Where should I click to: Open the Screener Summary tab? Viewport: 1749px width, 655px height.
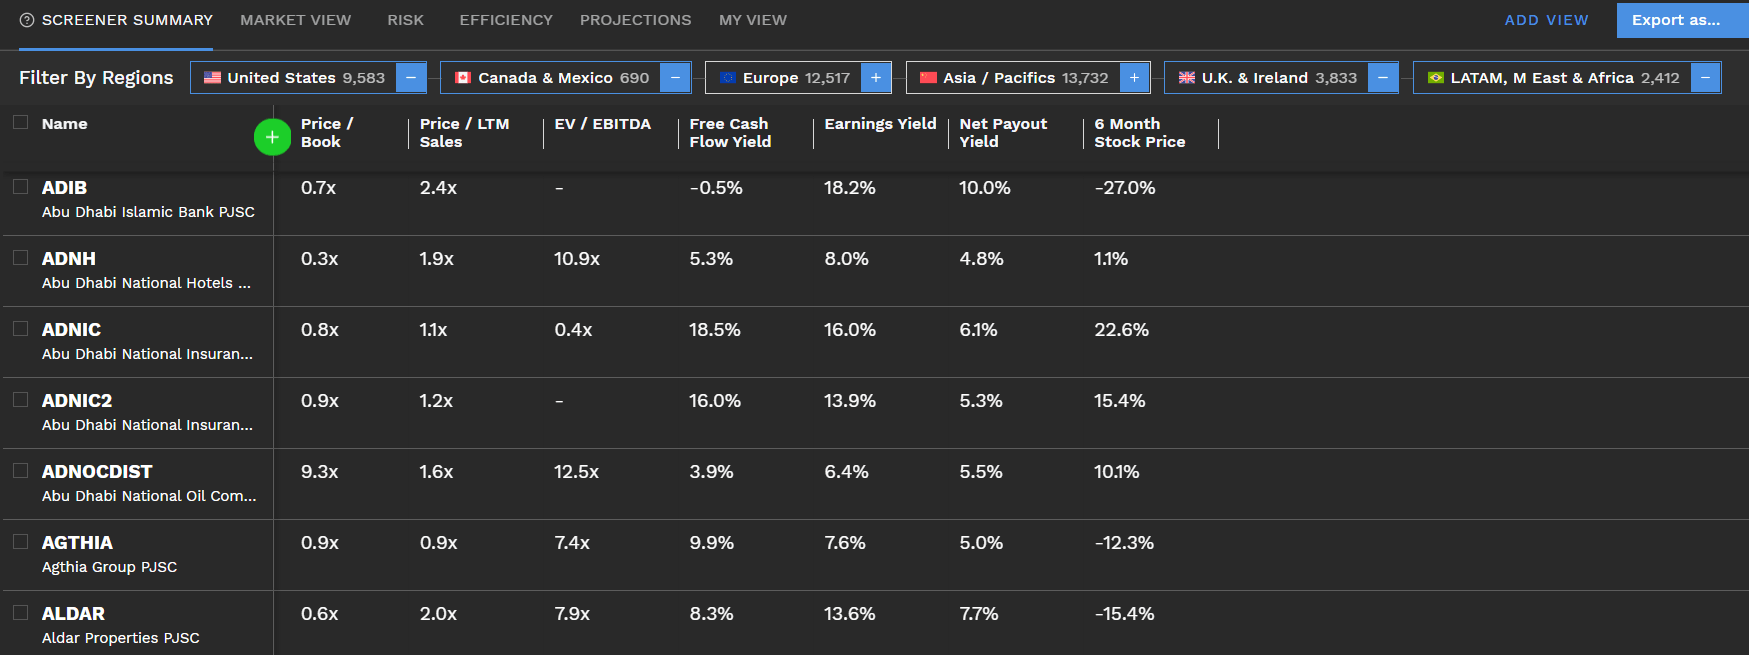click(x=127, y=20)
